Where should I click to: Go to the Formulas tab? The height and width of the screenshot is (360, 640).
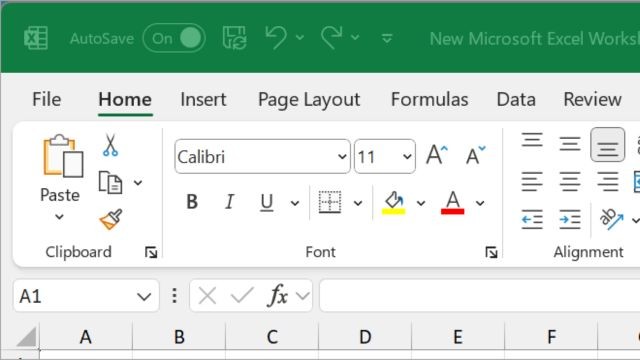[429, 99]
